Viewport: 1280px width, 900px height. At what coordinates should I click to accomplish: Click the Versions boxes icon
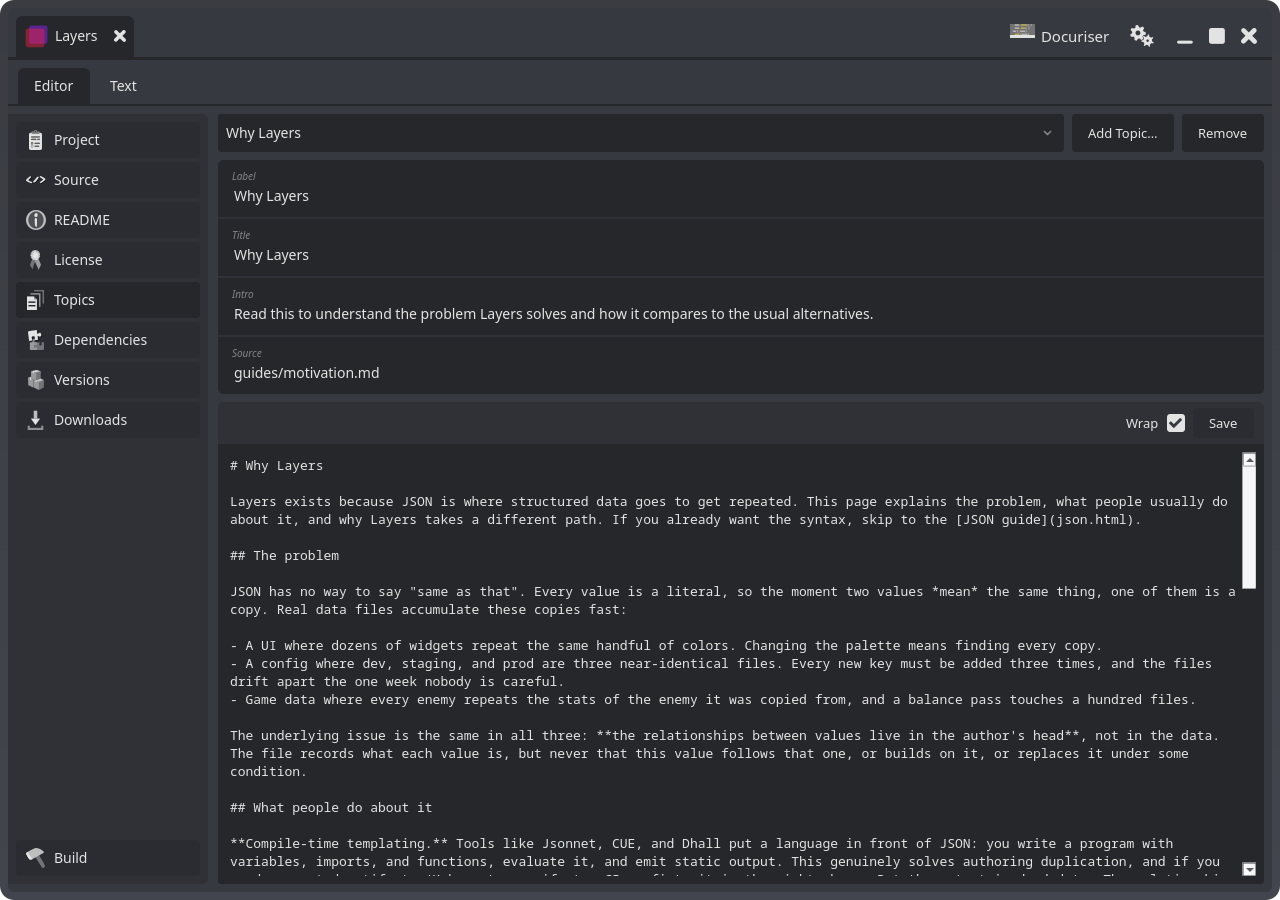pos(36,380)
